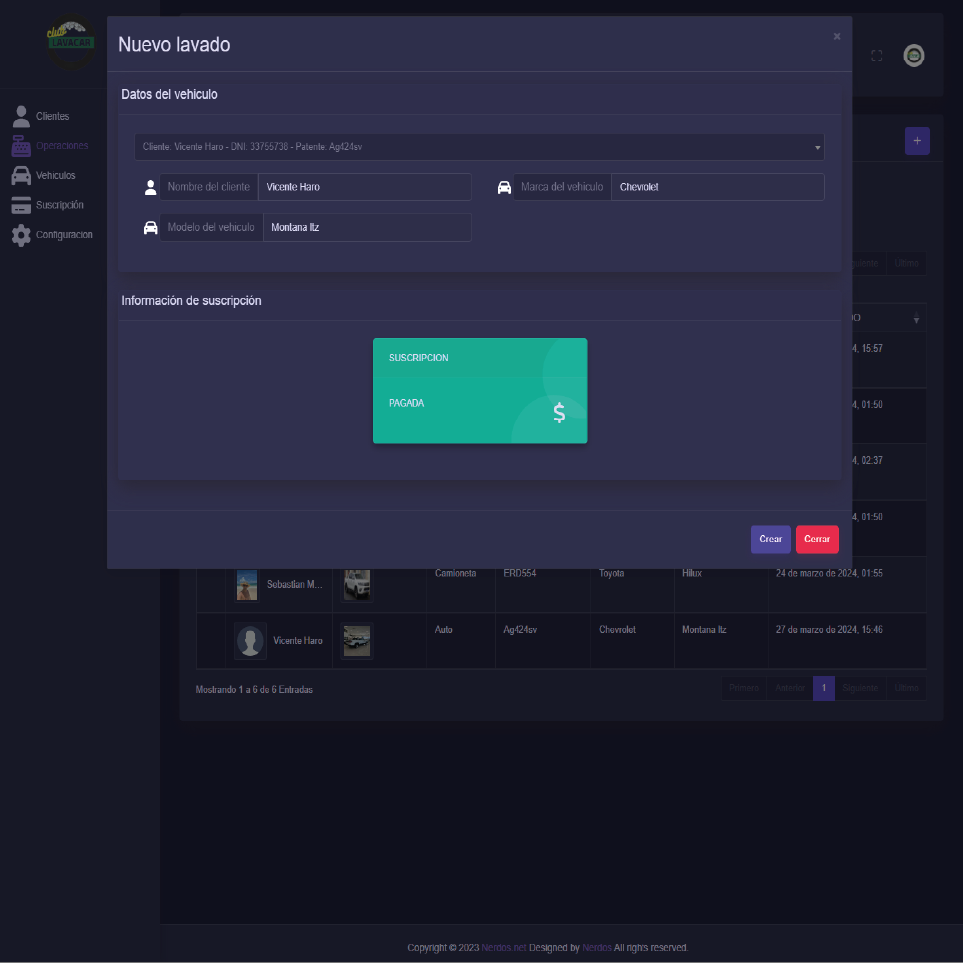Screen dimensions: 963x963
Task: Open Suscripción card icon in sidebar
Action: click(x=21, y=206)
